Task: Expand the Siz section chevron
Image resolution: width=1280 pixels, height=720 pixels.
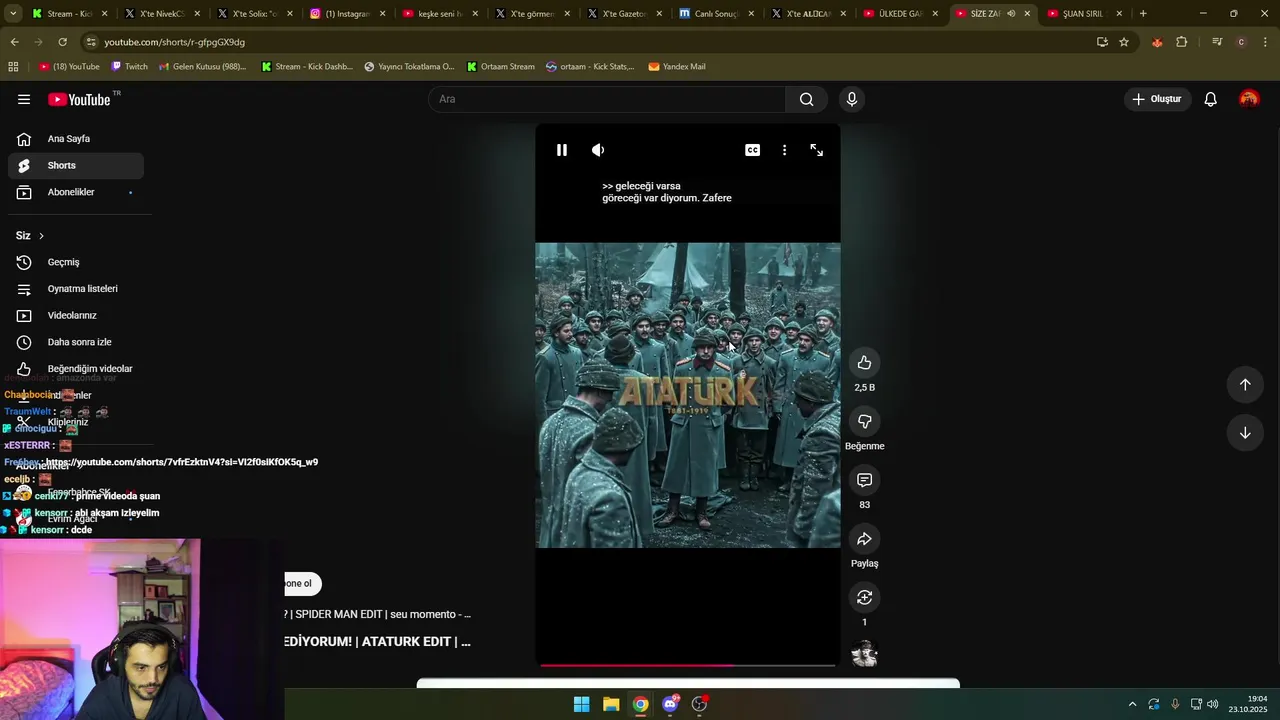Action: [x=41, y=236]
